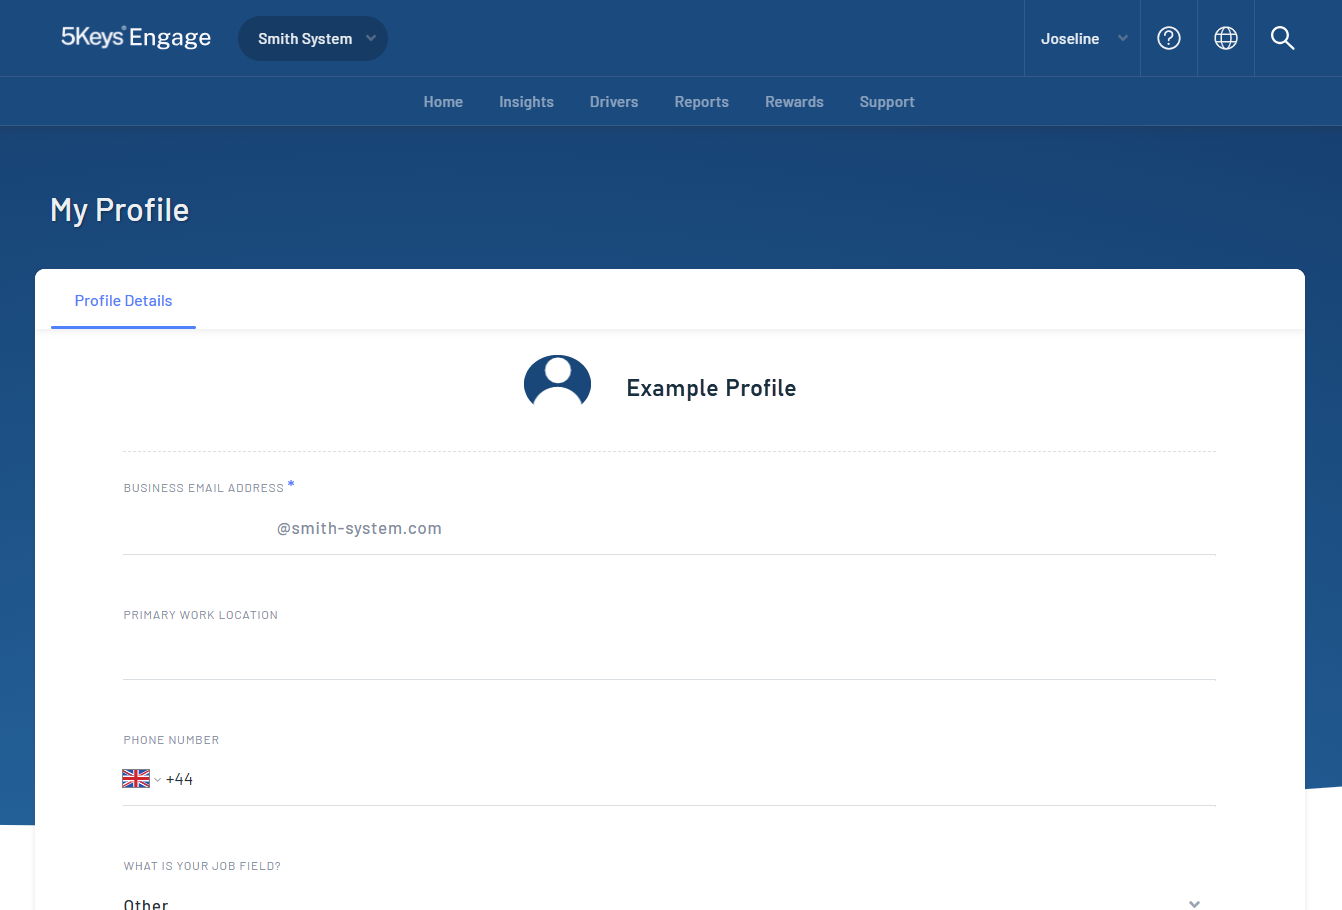Screen dimensions: 1342x910
Task: Go to the Home menu item
Action: (x=443, y=102)
